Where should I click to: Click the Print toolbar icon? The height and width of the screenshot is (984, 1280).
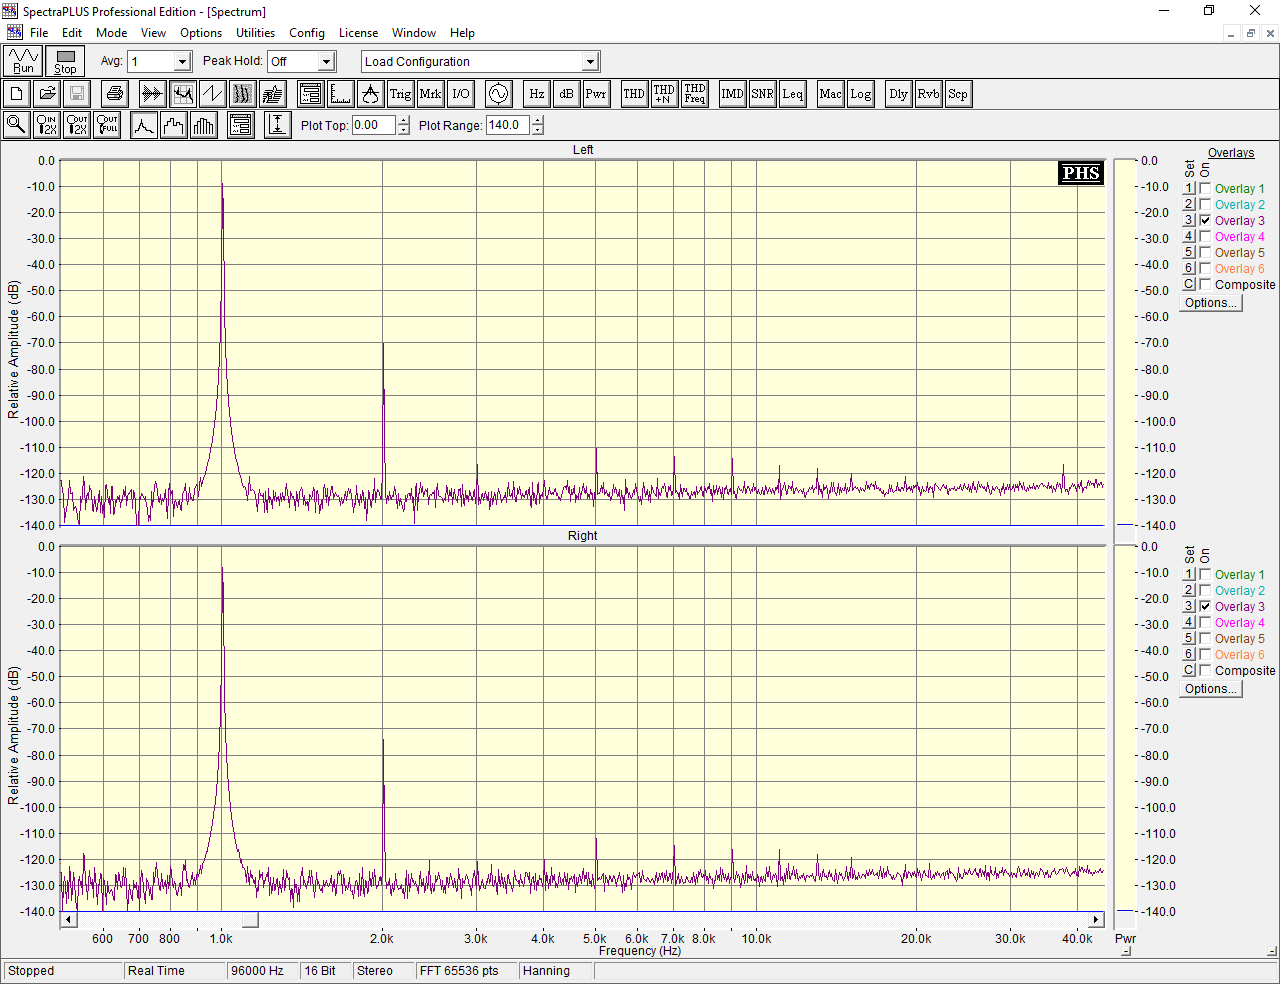(115, 94)
